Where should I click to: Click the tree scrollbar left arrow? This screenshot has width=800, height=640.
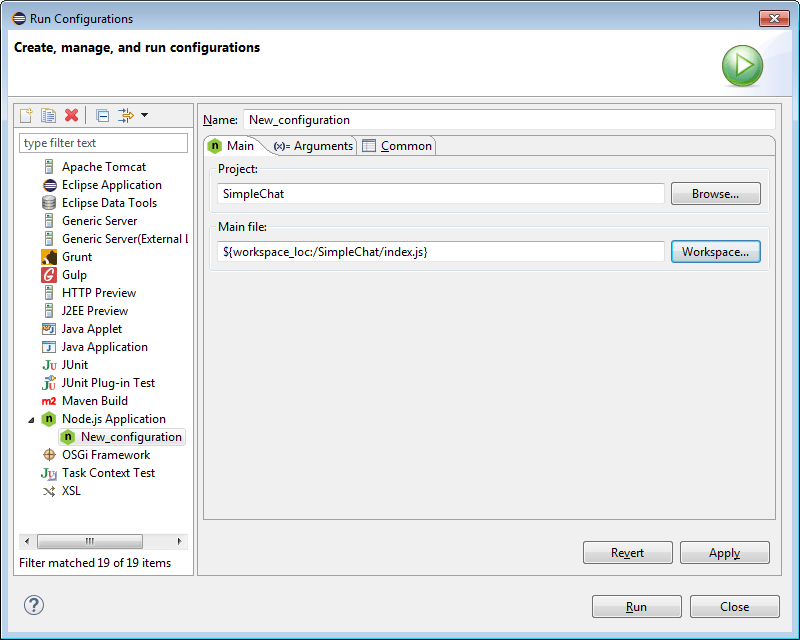pyautogui.click(x=27, y=541)
